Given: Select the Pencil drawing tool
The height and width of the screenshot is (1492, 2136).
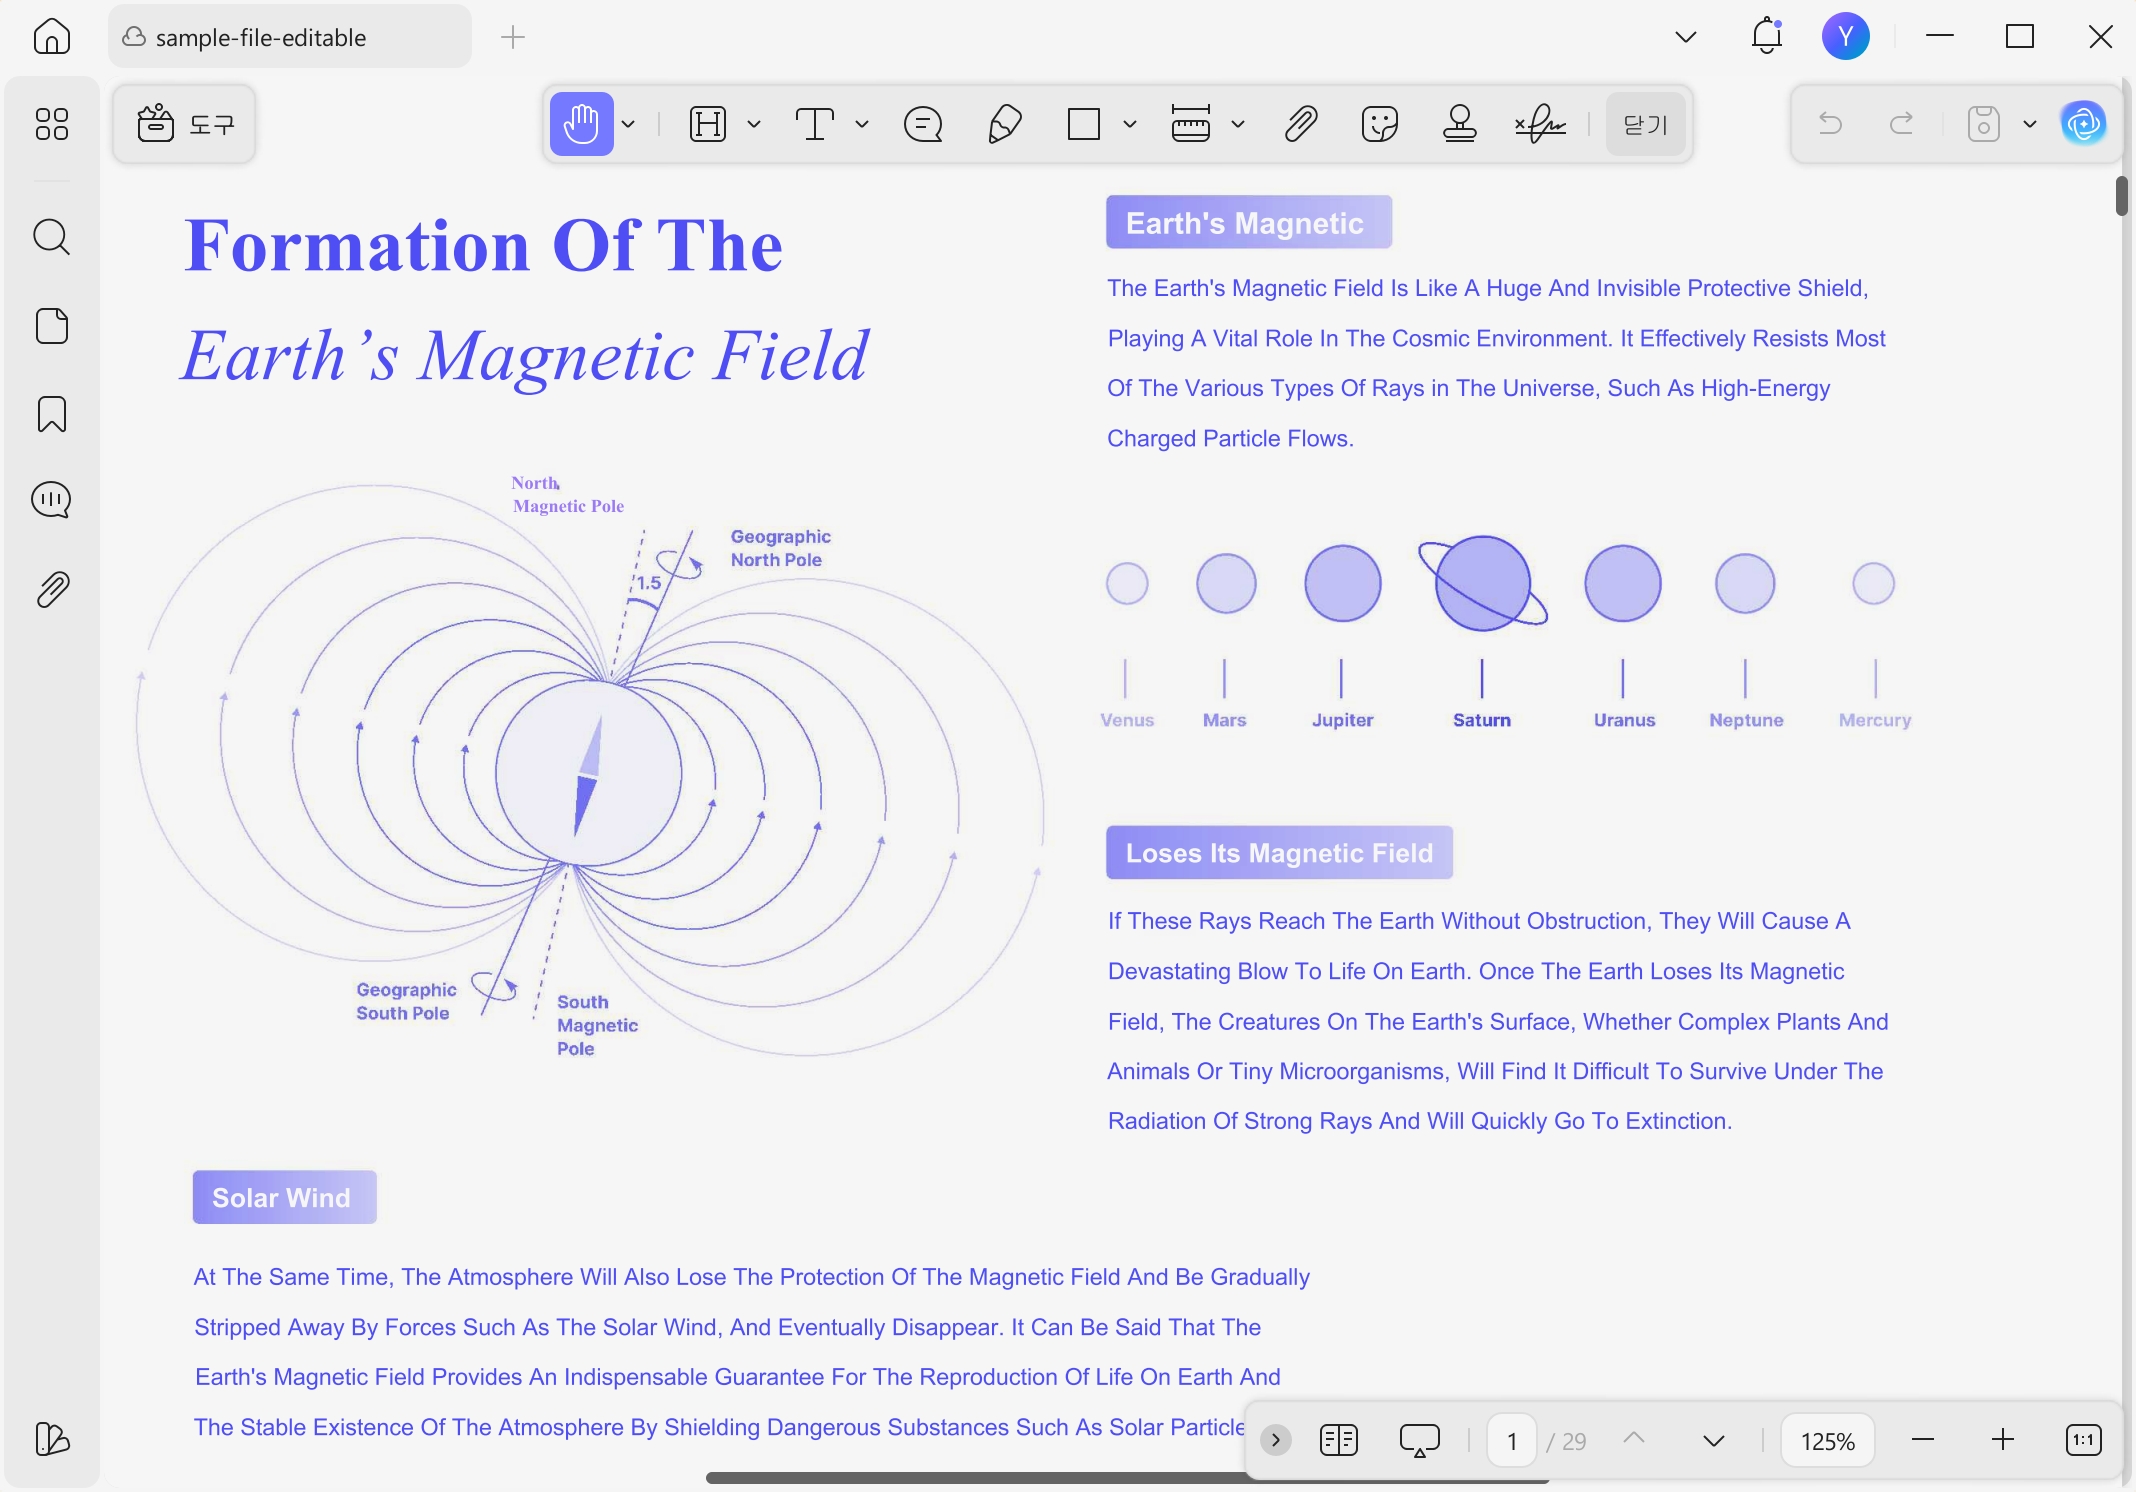Looking at the screenshot, I should click(x=1004, y=125).
